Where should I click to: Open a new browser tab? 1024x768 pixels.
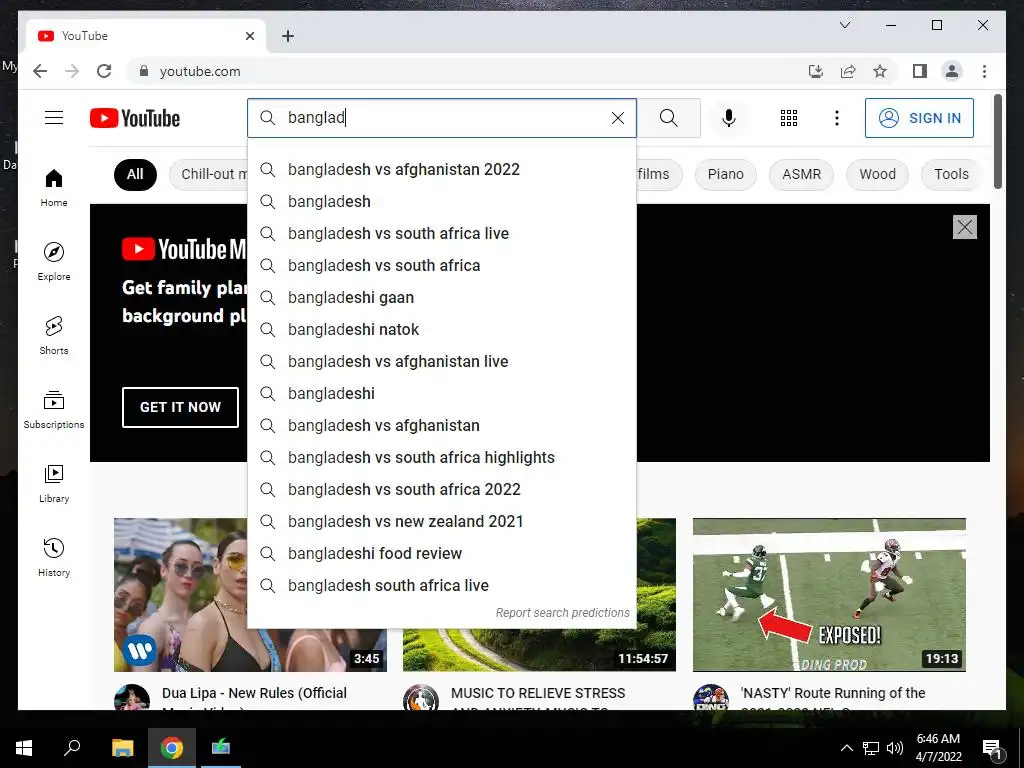pyautogui.click(x=288, y=36)
